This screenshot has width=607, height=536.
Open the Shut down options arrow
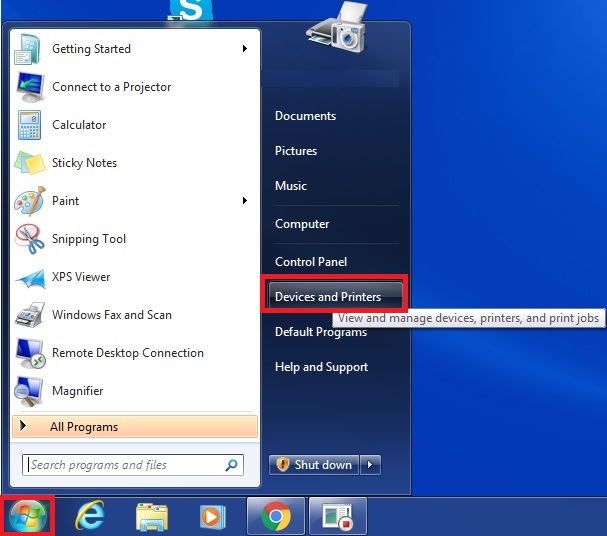(x=371, y=464)
